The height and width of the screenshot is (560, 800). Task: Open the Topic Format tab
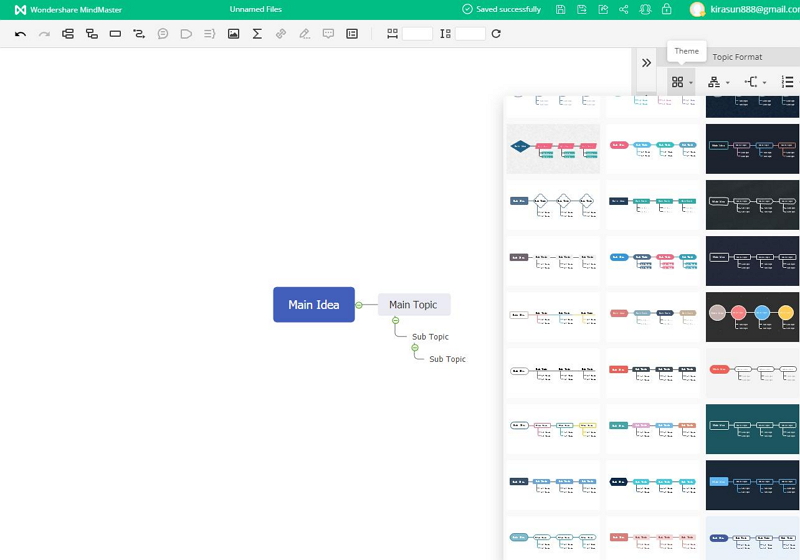coord(737,57)
